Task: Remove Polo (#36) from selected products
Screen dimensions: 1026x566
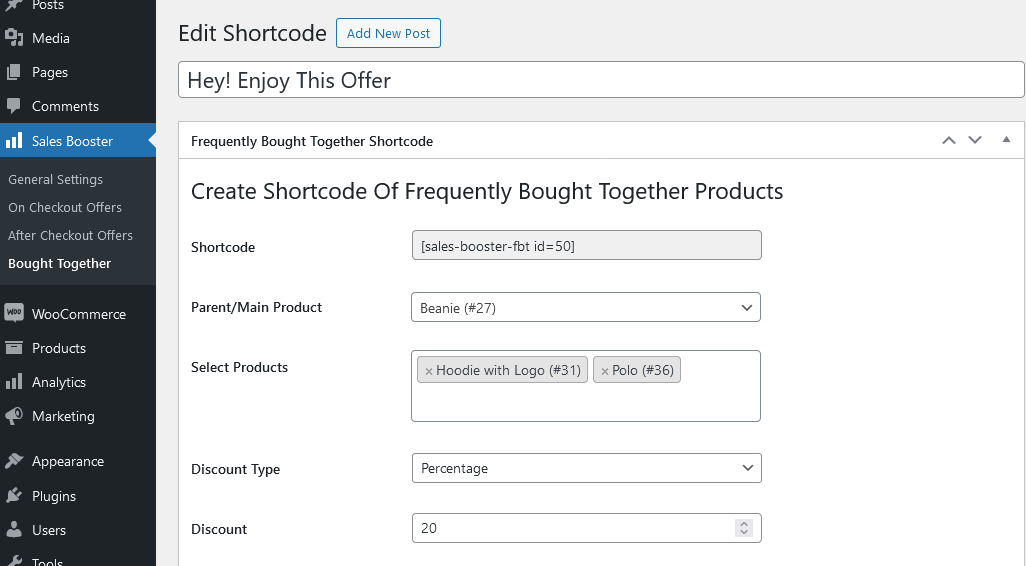Action: pos(605,371)
